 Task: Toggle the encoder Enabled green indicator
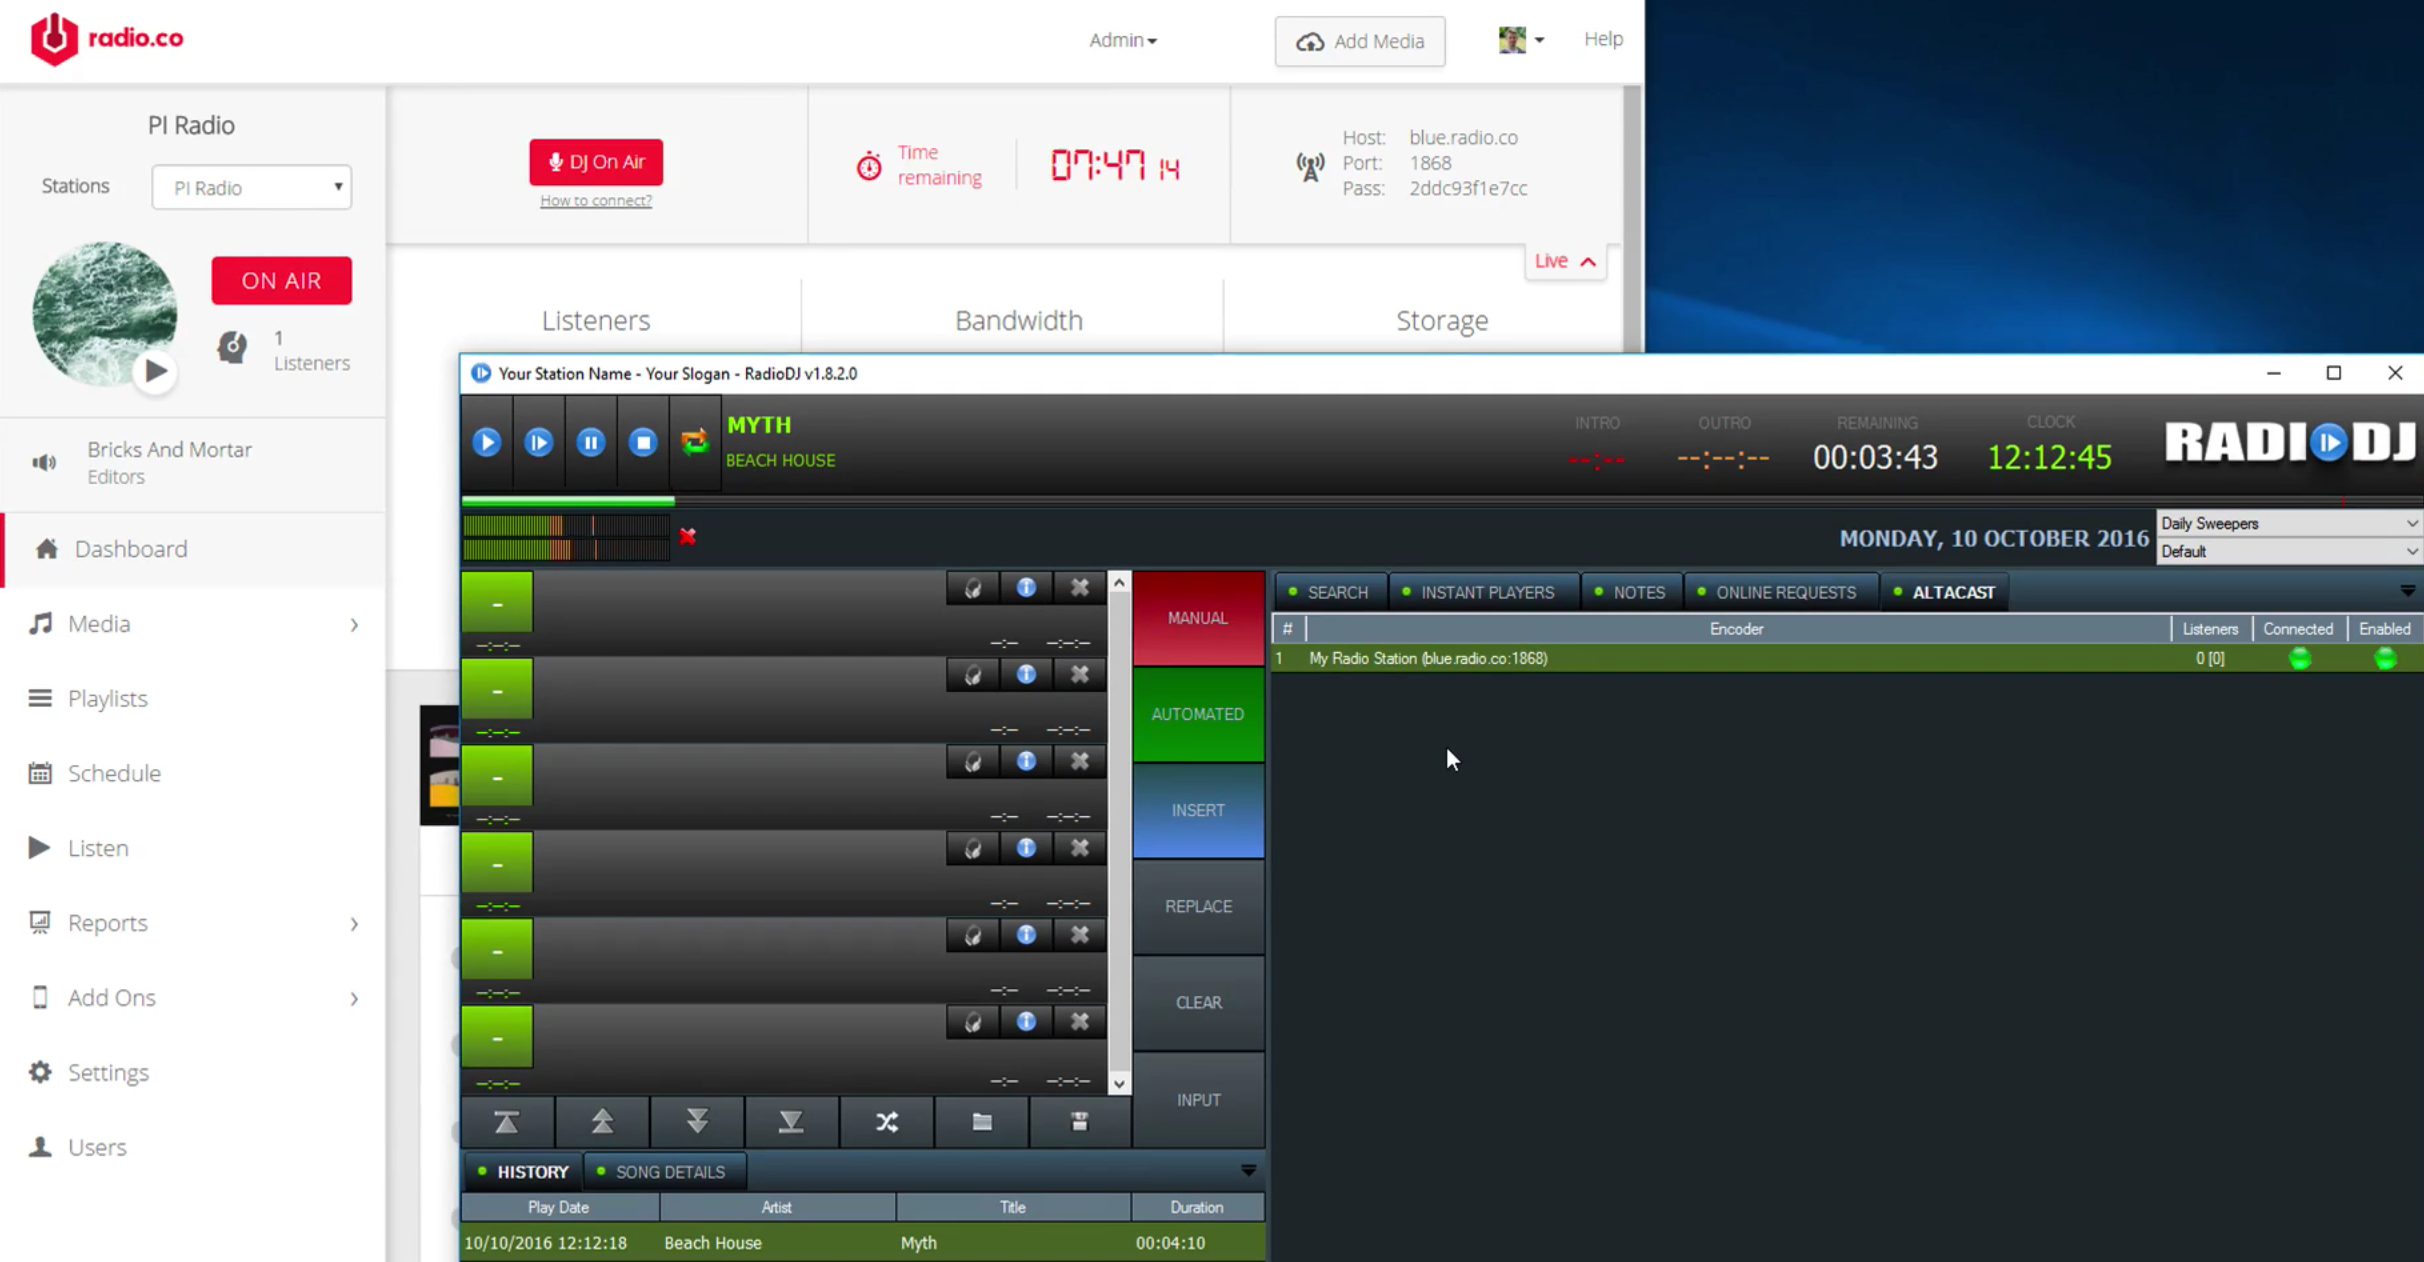2385,658
